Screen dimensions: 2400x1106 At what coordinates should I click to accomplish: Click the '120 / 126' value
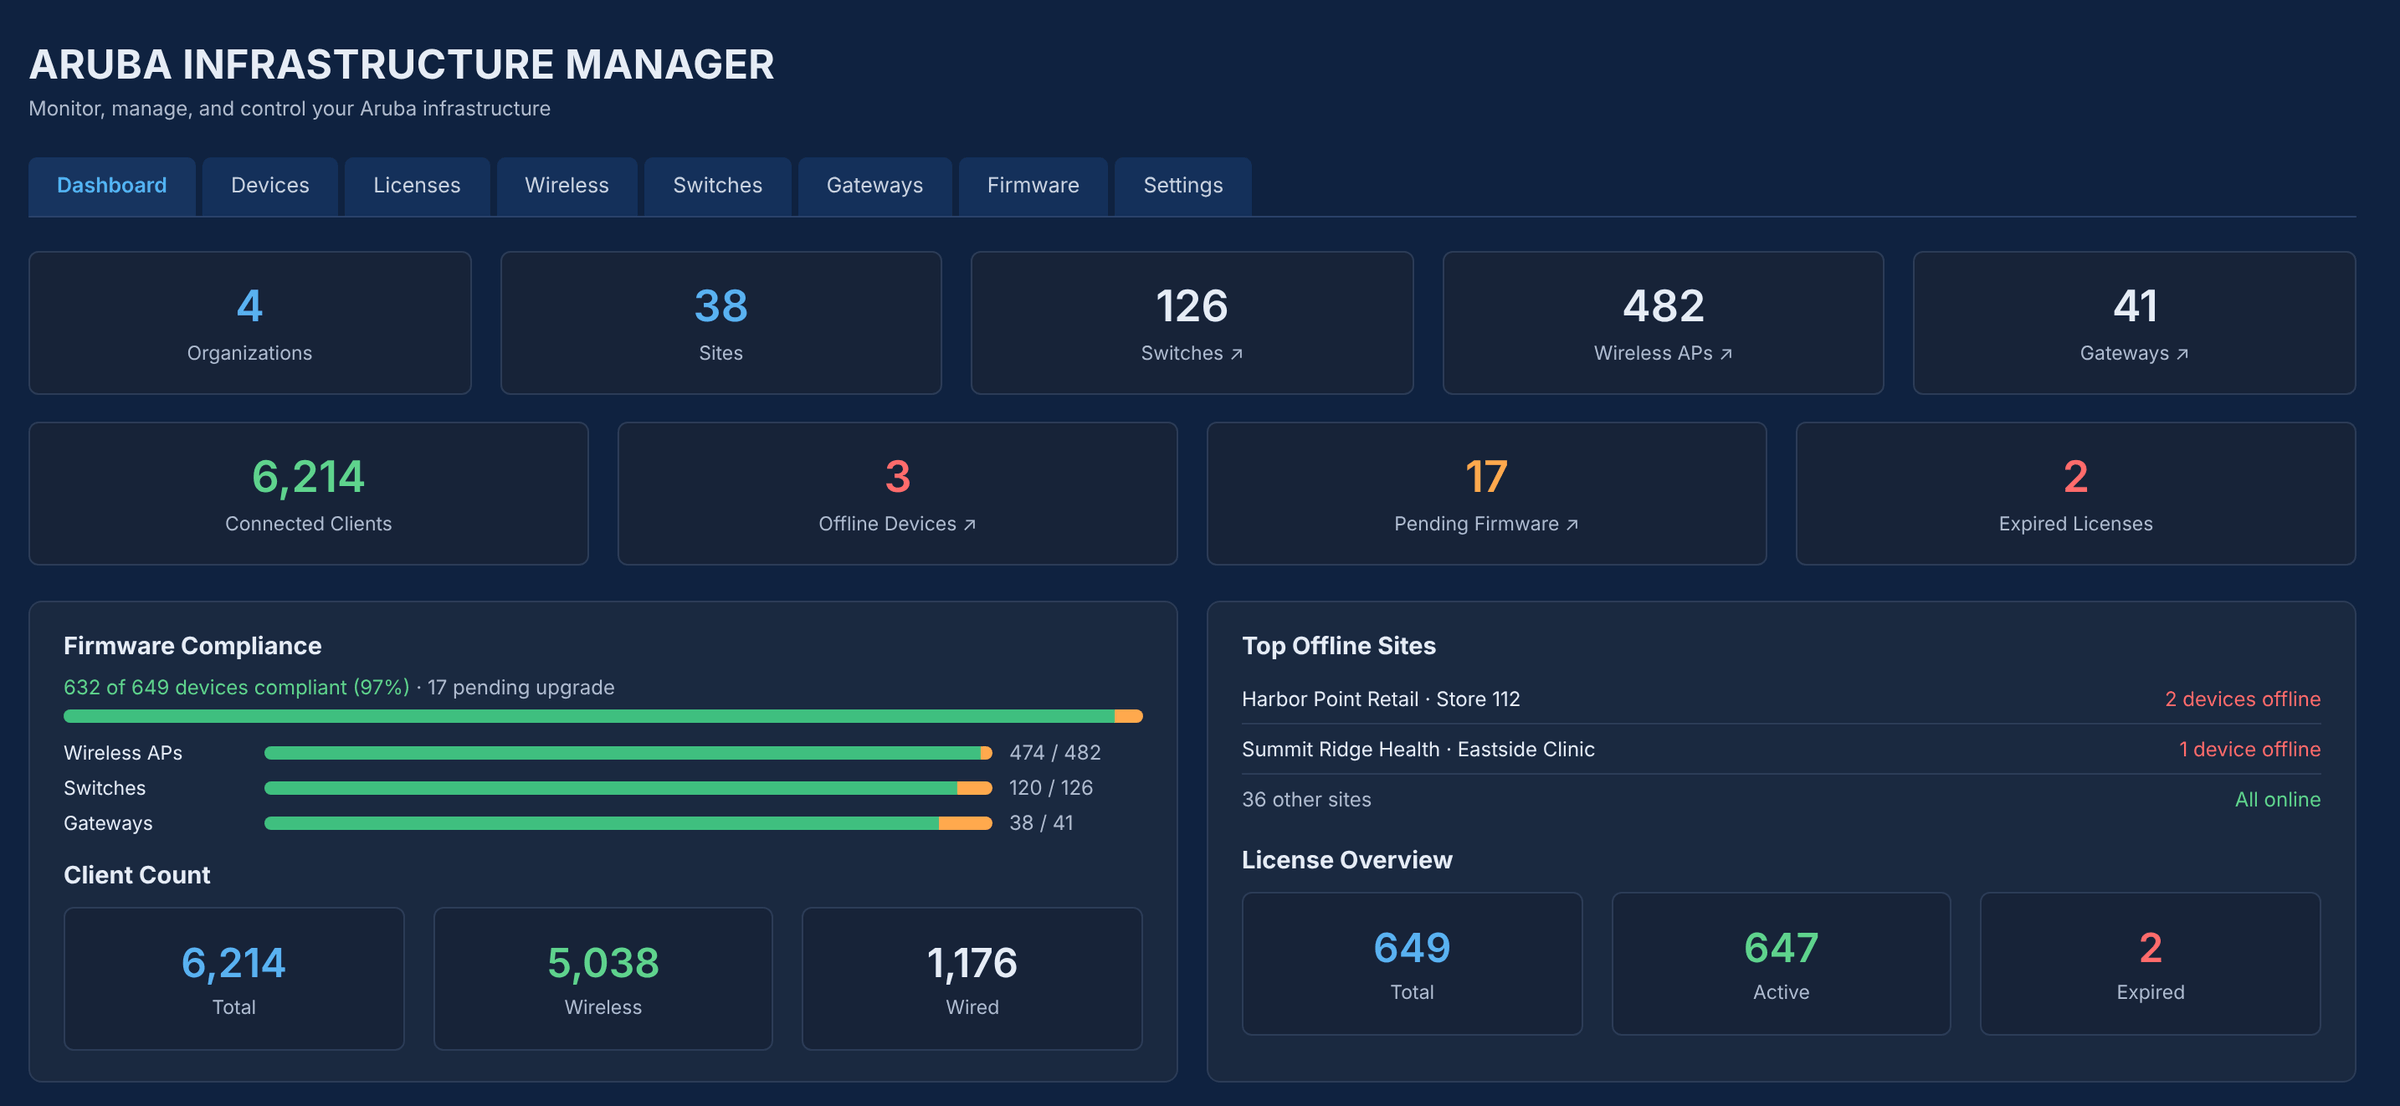click(x=1051, y=788)
